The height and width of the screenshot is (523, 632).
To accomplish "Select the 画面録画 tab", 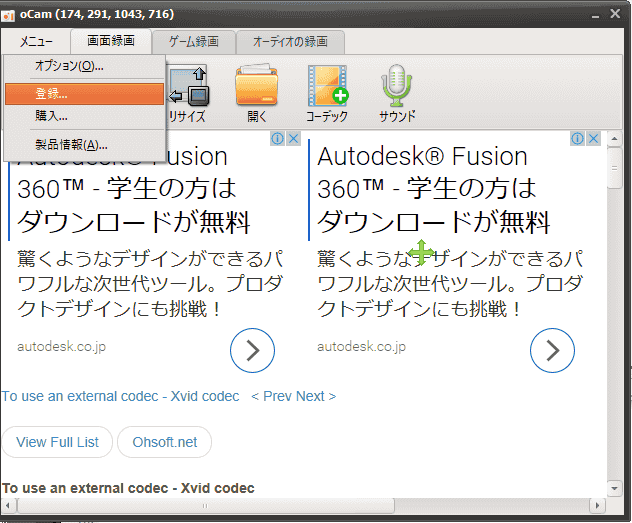I will tap(111, 41).
